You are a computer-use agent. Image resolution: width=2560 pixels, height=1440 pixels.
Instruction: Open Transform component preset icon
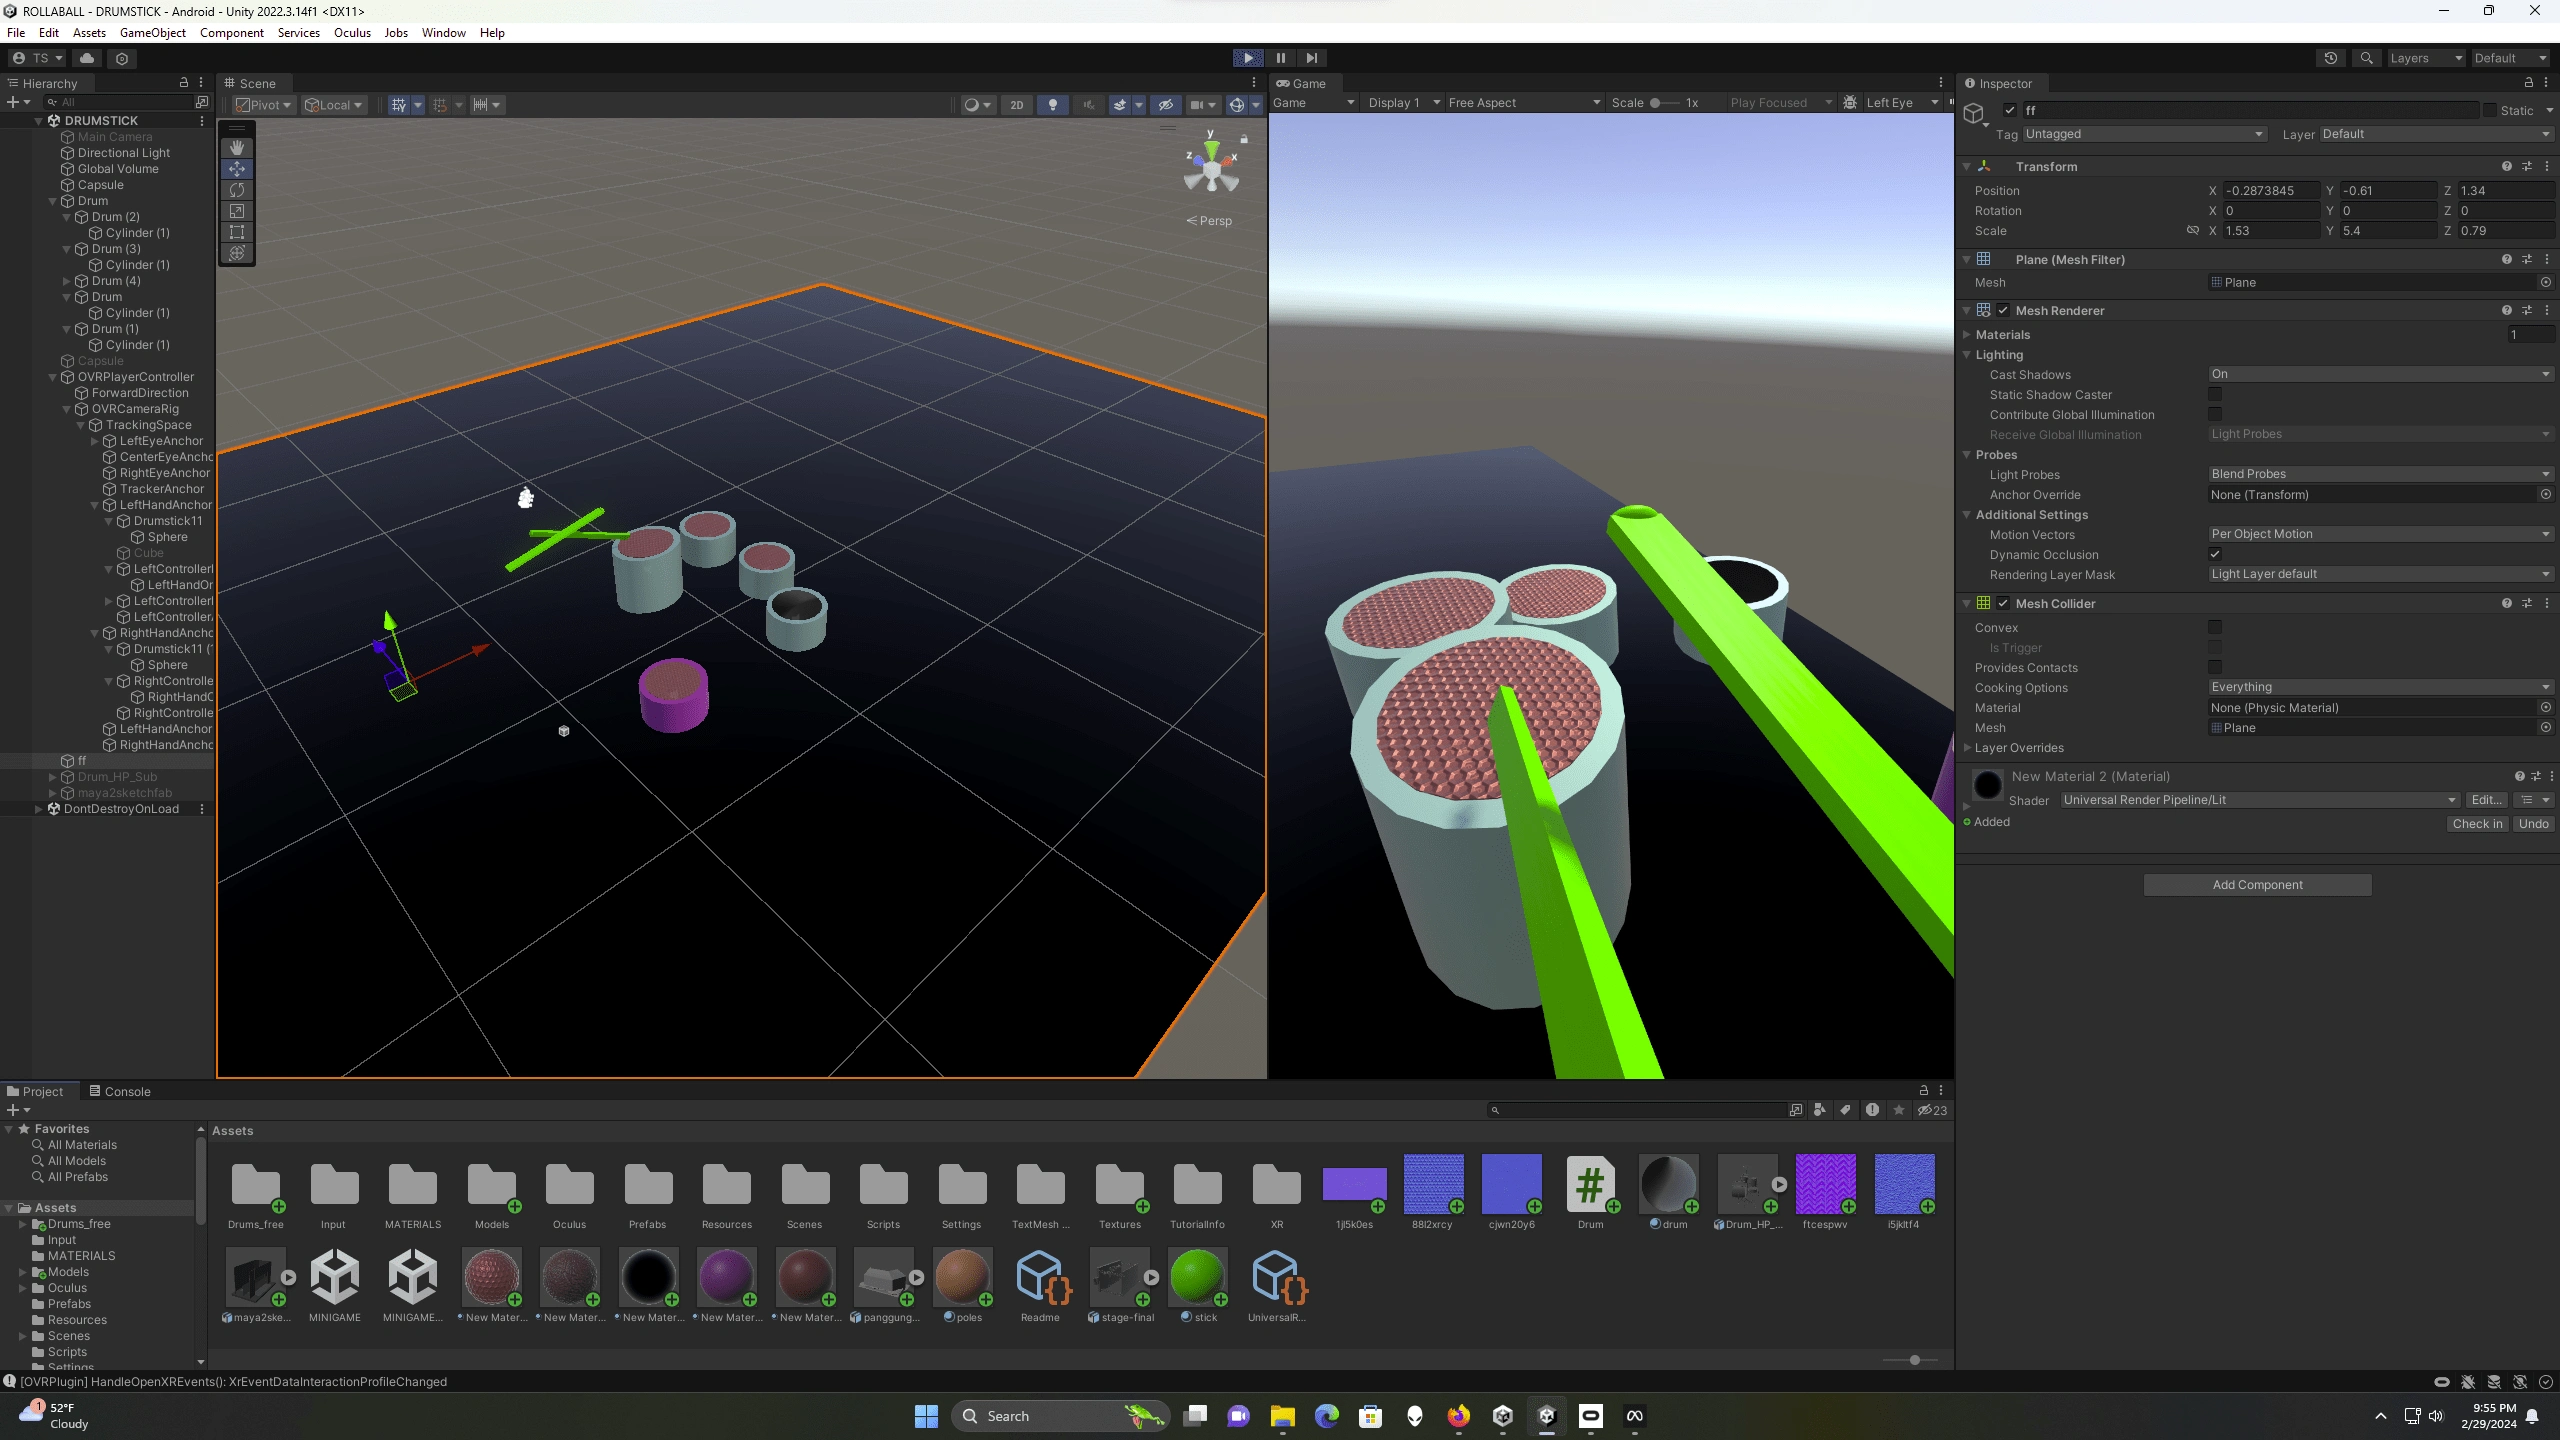click(2527, 167)
